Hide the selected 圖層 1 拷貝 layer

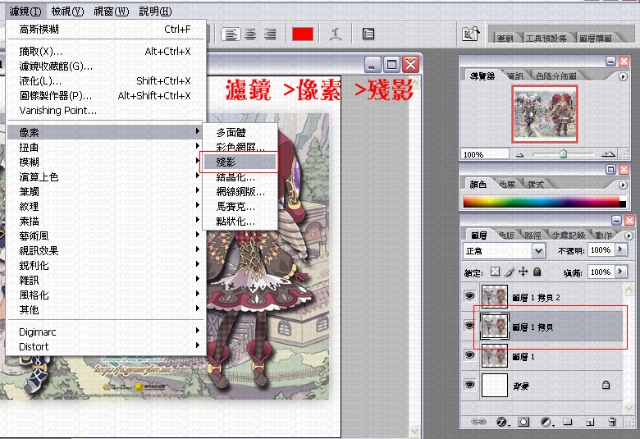tap(470, 326)
